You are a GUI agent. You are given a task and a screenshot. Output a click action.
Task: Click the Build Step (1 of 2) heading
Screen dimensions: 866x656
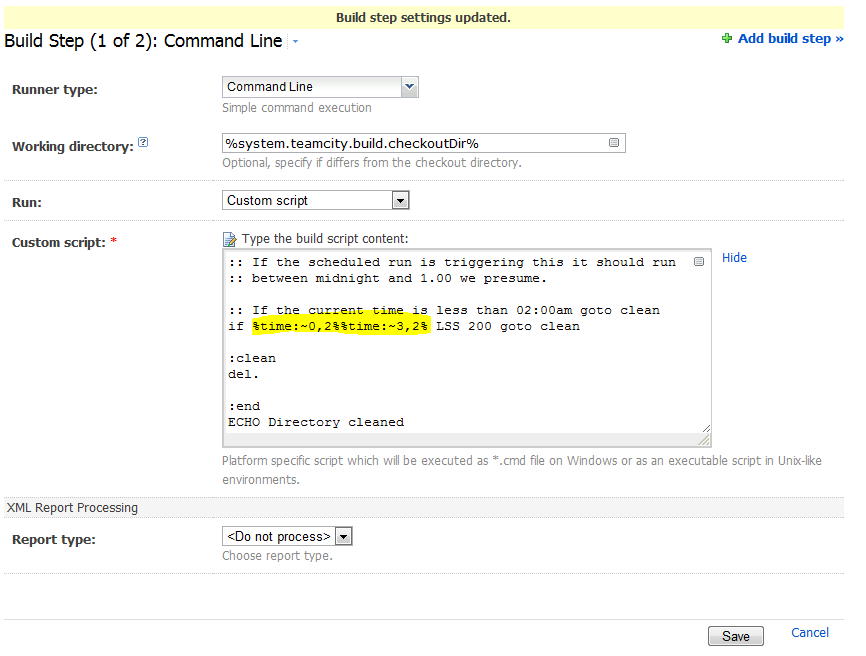tap(143, 41)
